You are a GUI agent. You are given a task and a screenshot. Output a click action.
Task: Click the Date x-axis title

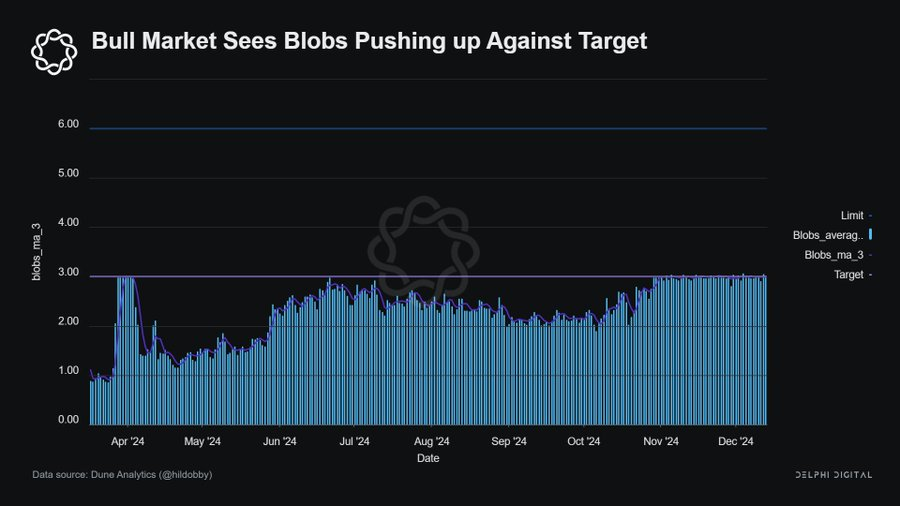427,458
